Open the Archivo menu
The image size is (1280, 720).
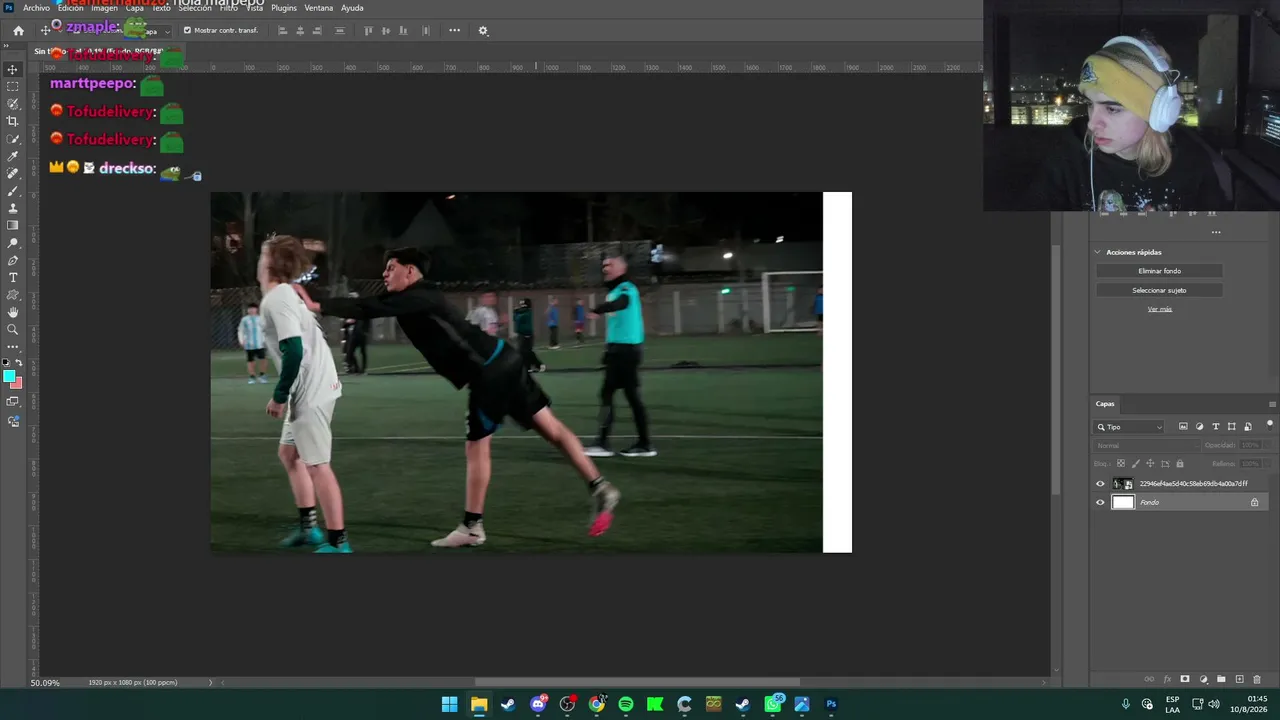[x=36, y=8]
